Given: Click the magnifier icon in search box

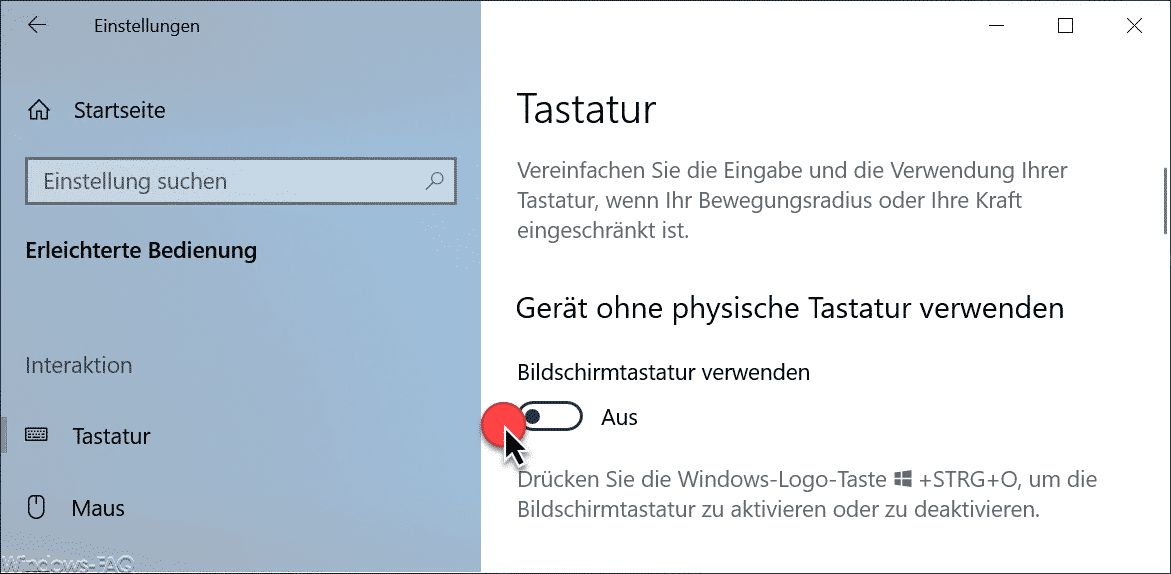Looking at the screenshot, I should point(434,181).
